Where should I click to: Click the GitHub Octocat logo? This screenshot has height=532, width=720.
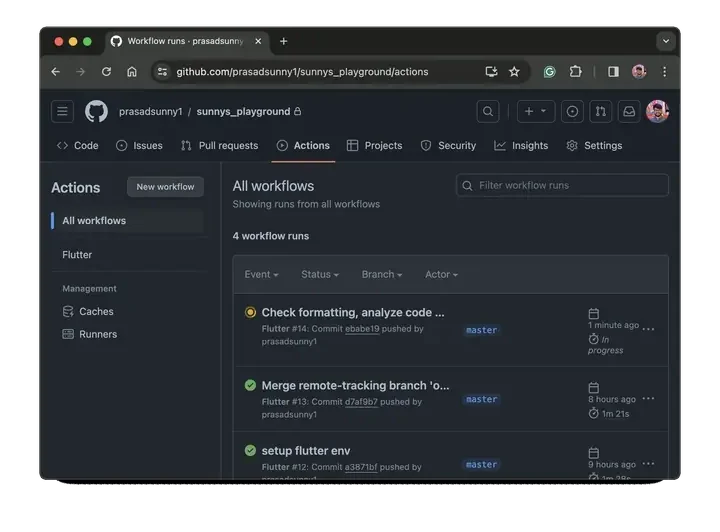coord(96,112)
